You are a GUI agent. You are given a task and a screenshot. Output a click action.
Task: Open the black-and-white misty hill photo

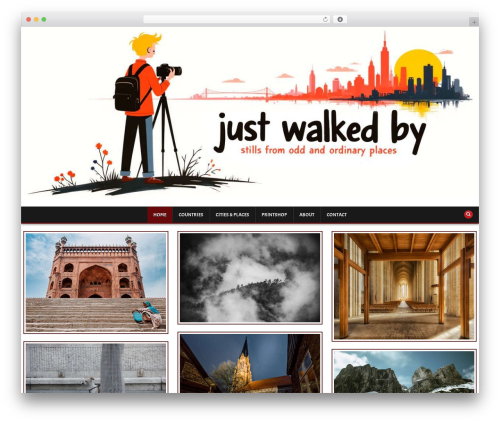250,277
